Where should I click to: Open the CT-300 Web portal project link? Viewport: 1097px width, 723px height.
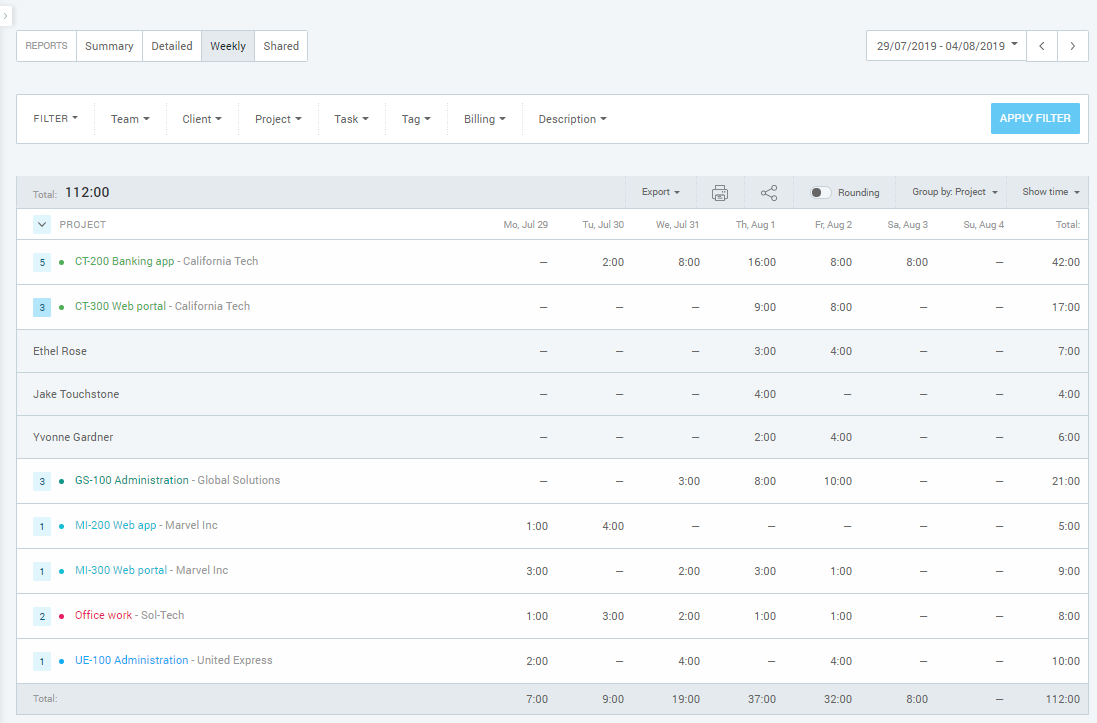tap(120, 306)
